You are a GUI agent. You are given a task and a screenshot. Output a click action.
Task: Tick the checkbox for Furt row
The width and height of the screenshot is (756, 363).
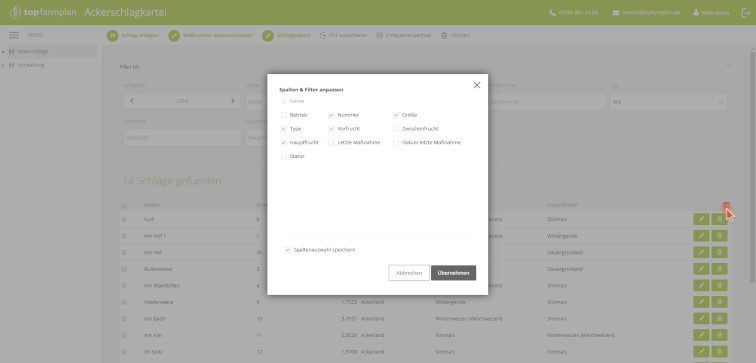coord(124,219)
